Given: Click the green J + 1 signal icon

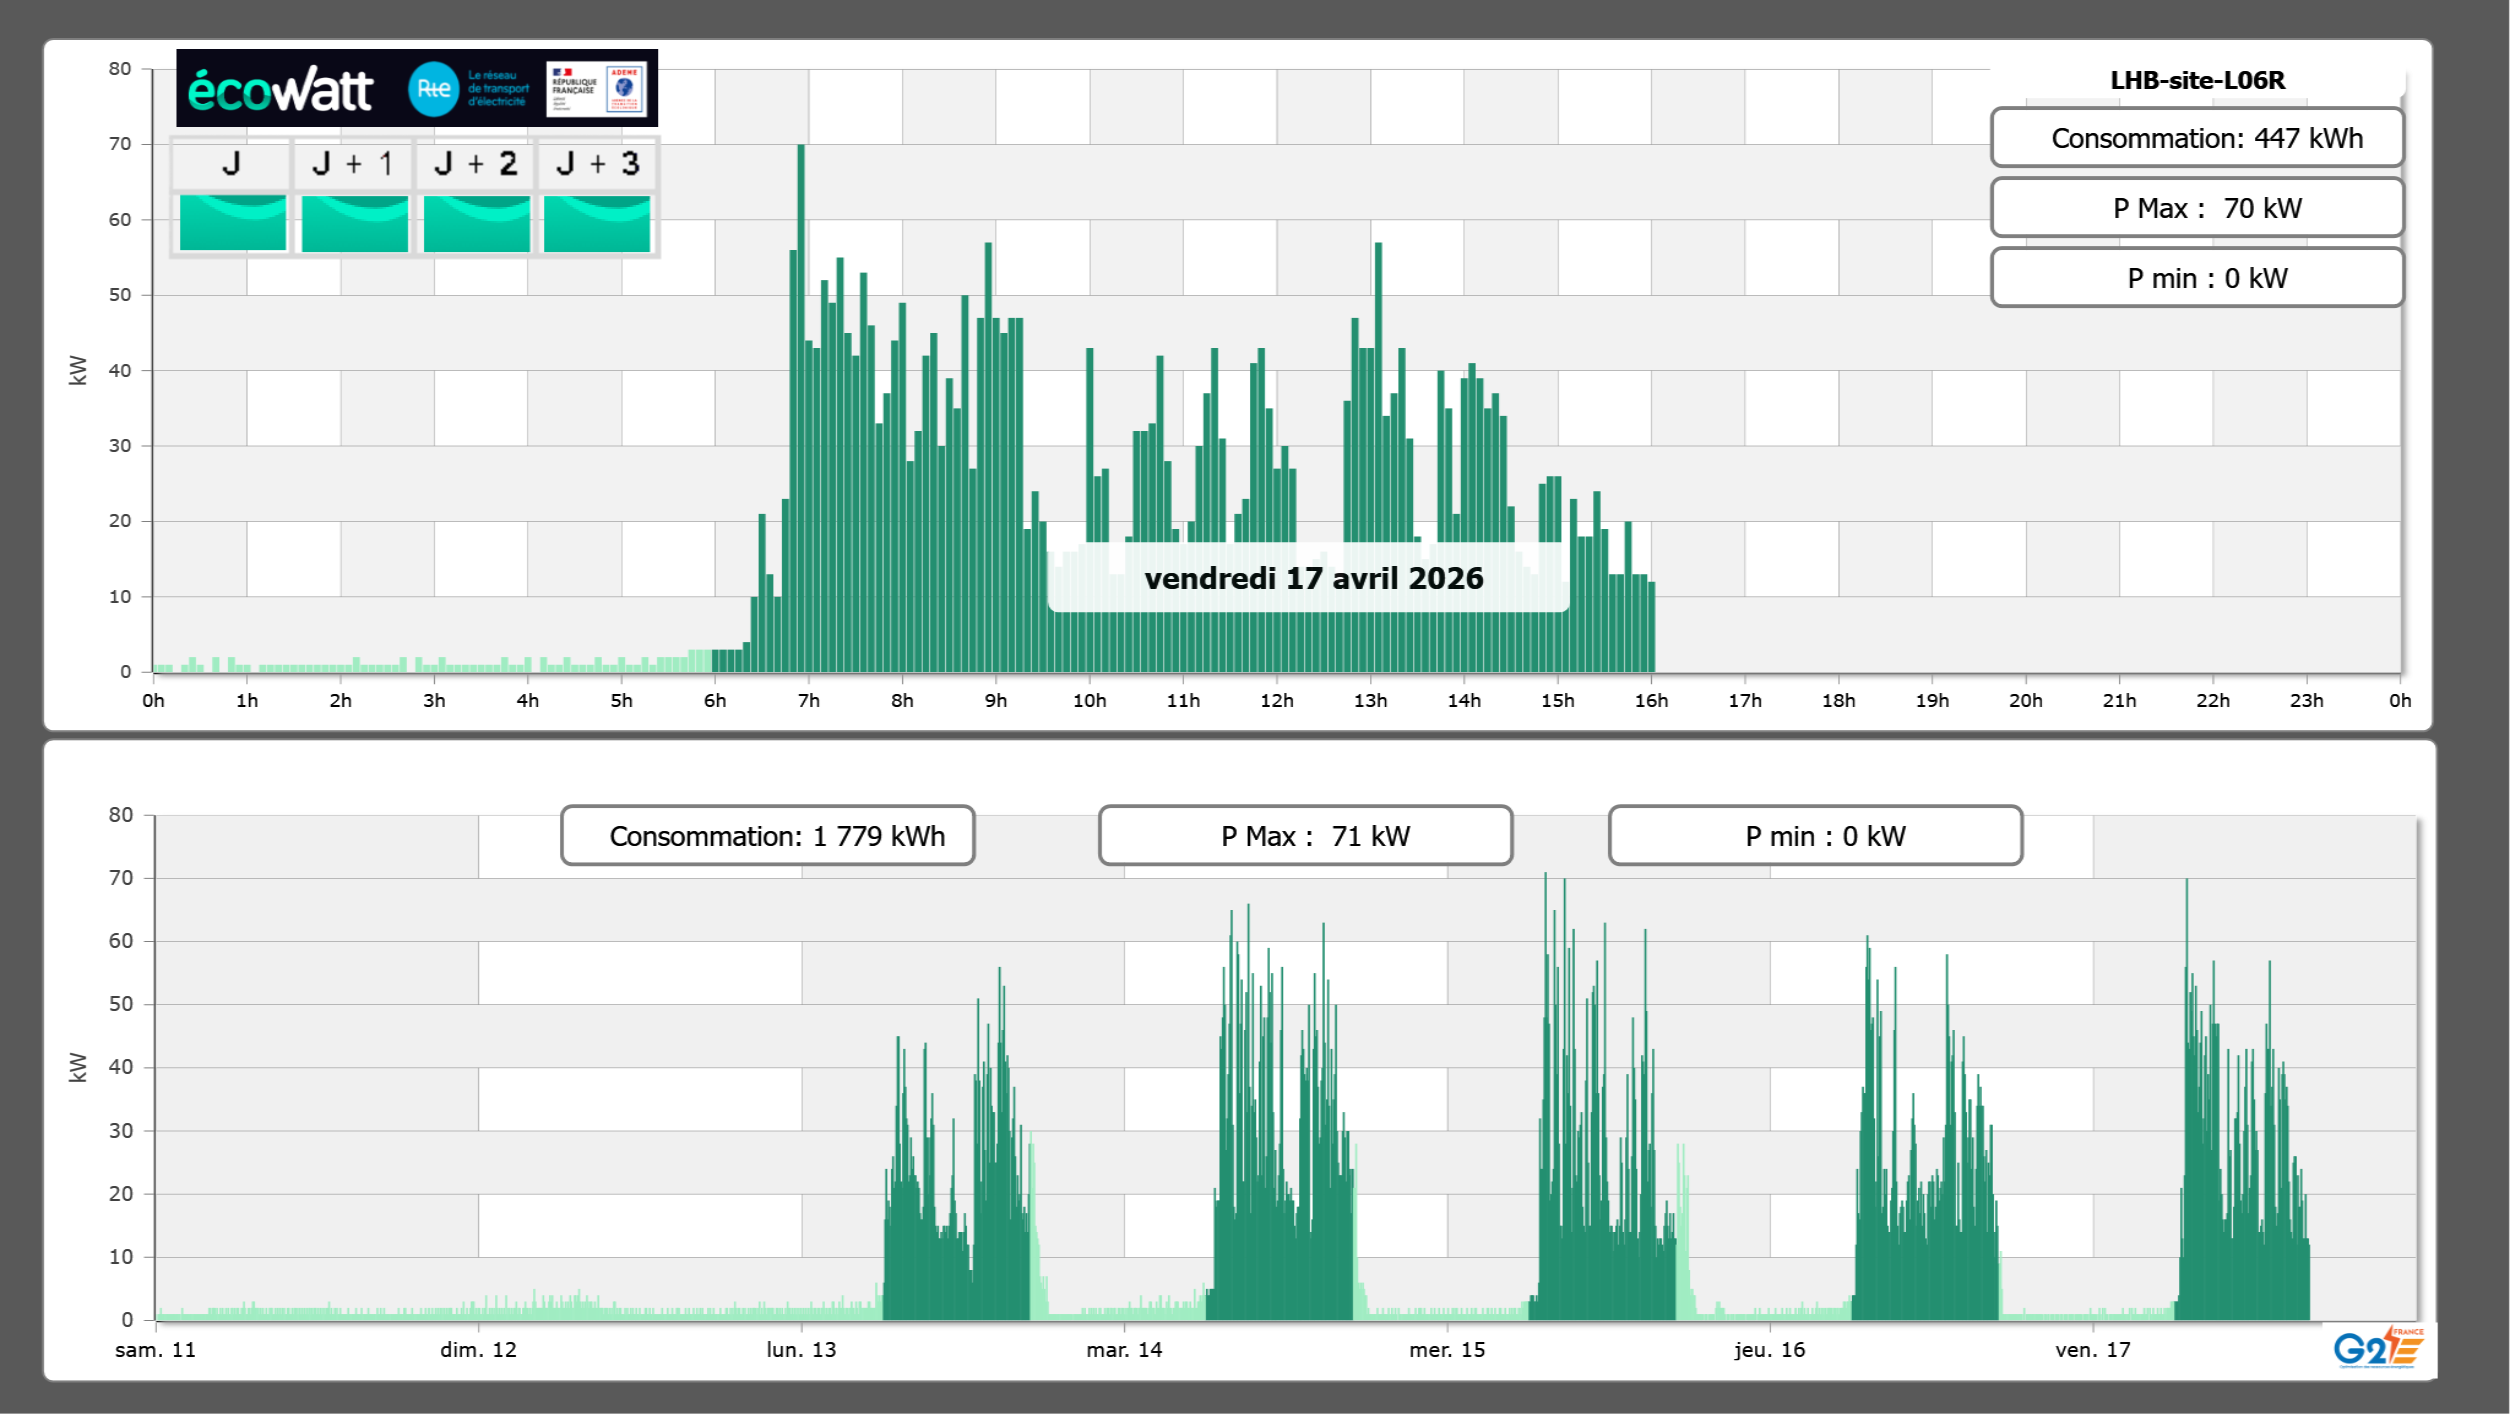Looking at the screenshot, I should 354,223.
